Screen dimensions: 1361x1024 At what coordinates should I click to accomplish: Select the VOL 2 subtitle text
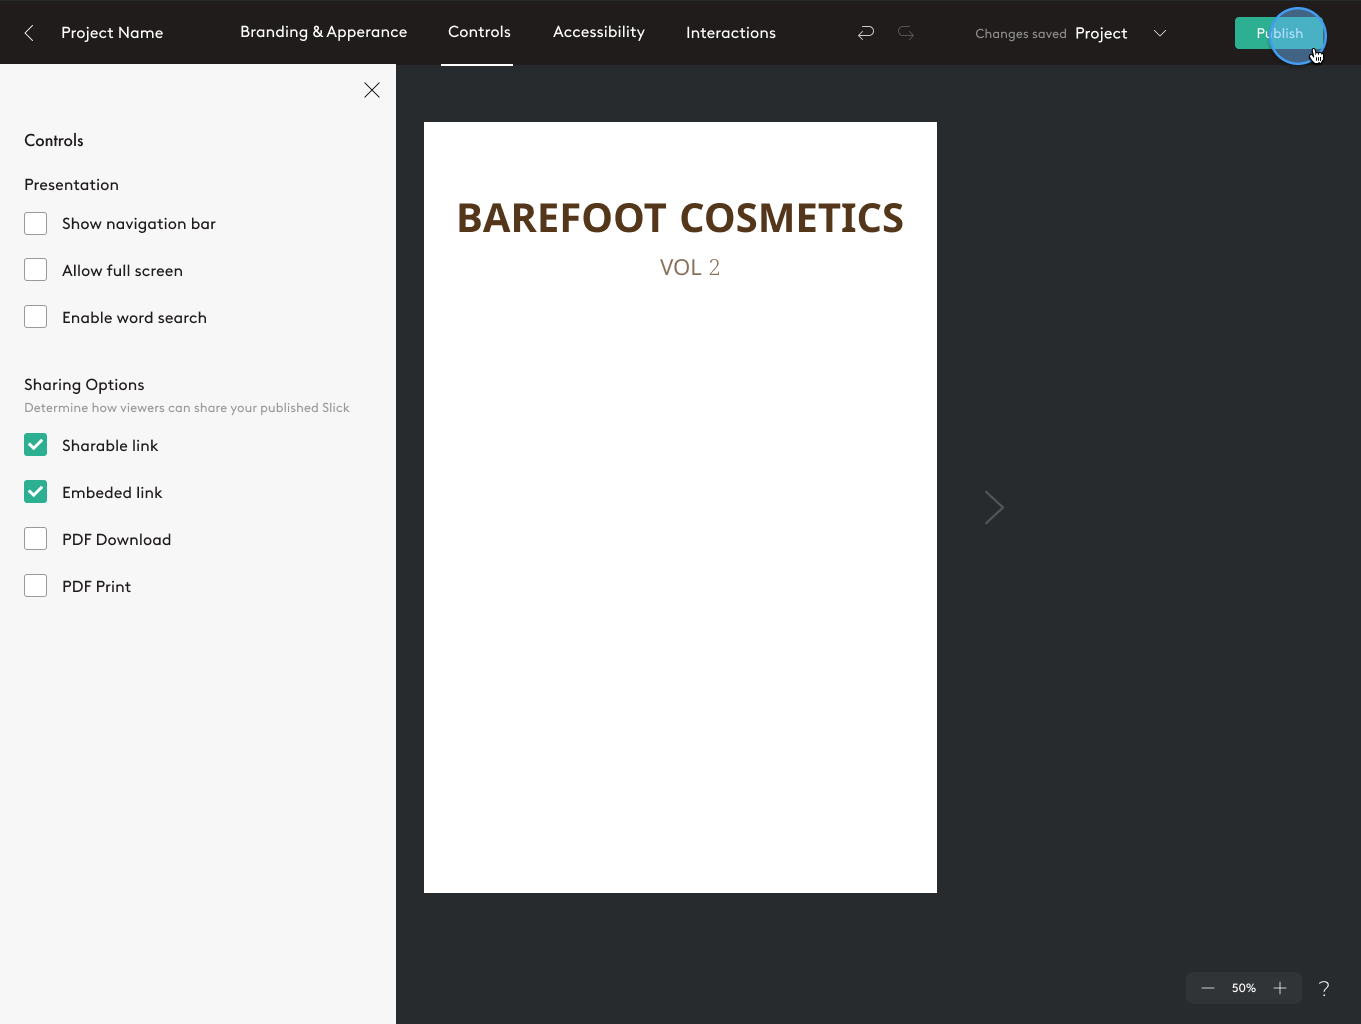click(690, 267)
